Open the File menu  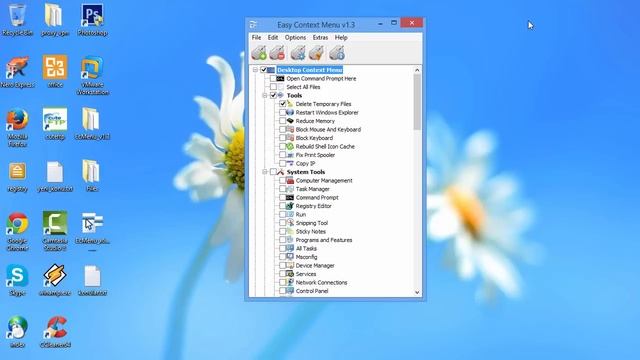click(256, 38)
